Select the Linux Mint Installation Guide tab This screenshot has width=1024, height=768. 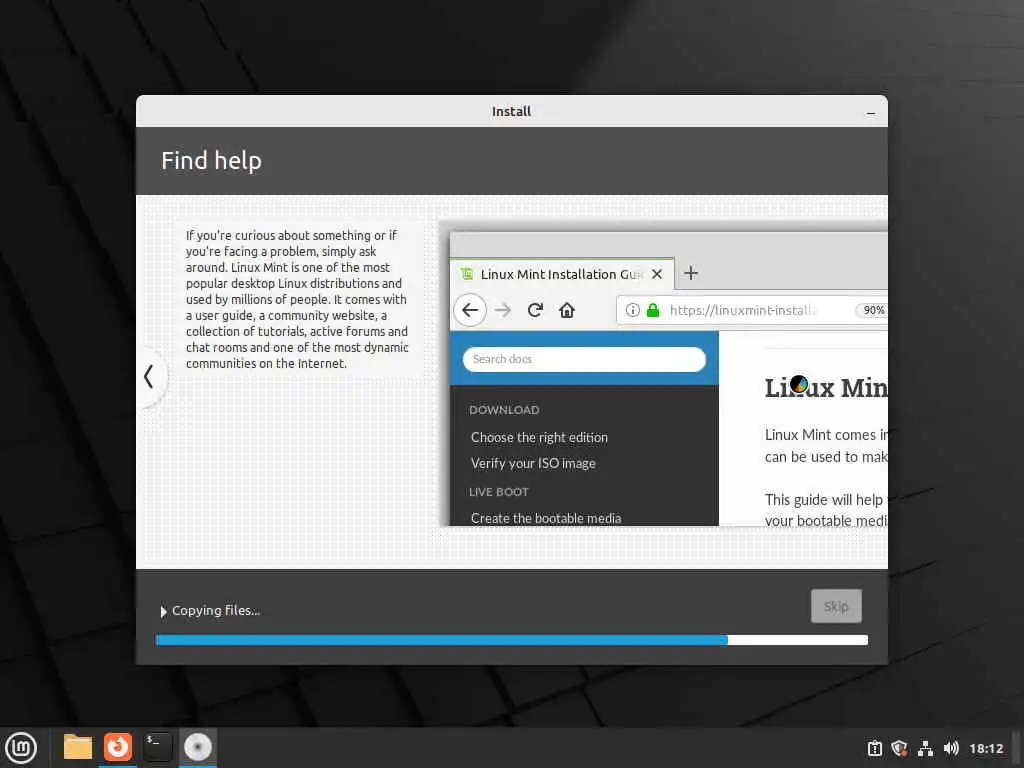click(562, 274)
